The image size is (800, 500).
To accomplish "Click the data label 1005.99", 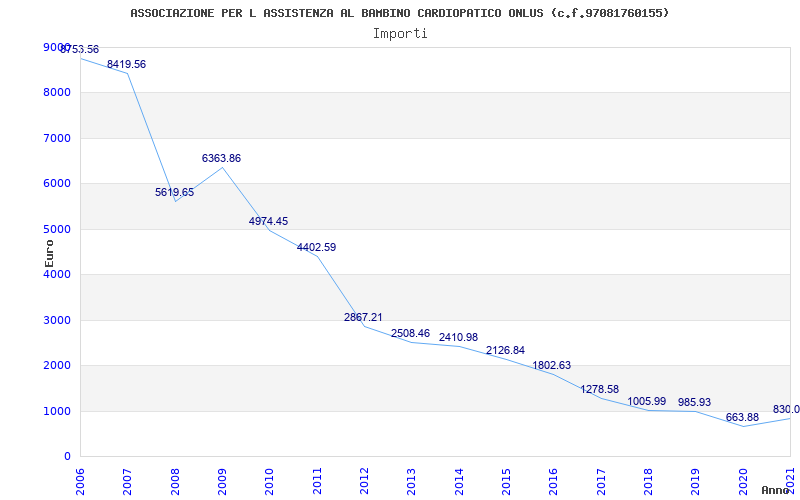I will [x=646, y=402].
